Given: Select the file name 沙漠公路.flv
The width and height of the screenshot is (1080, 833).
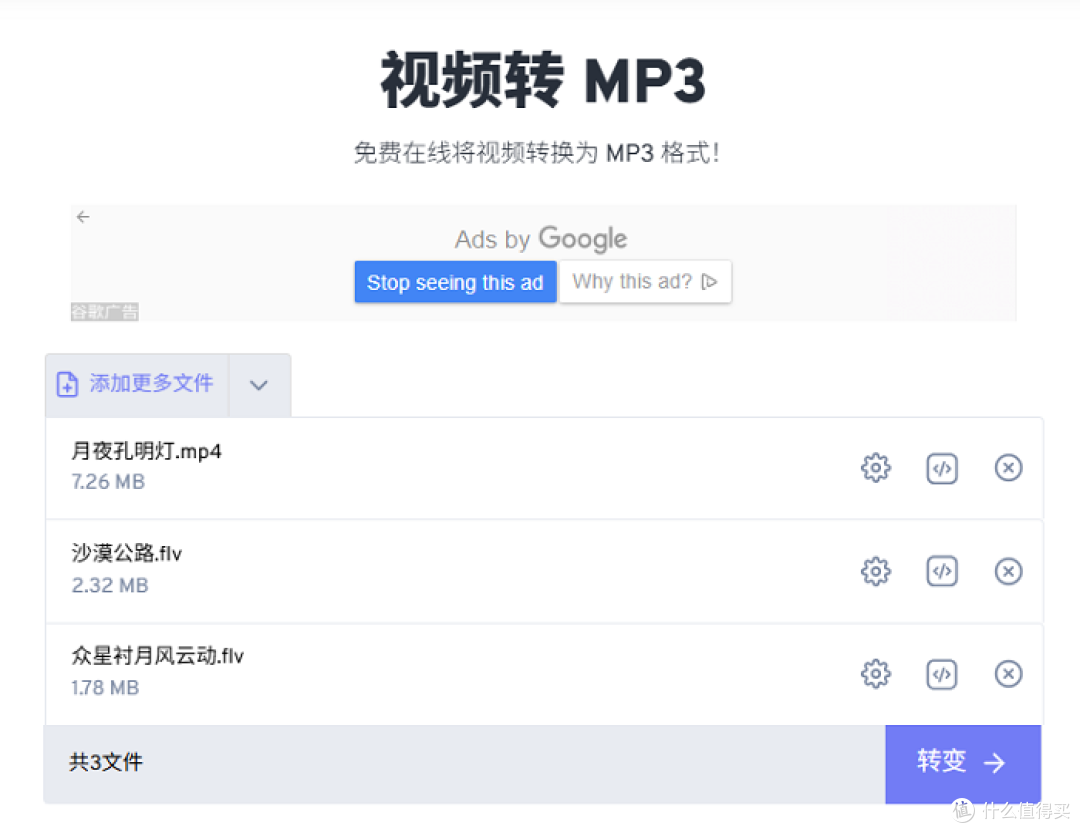Looking at the screenshot, I should click(x=127, y=553).
